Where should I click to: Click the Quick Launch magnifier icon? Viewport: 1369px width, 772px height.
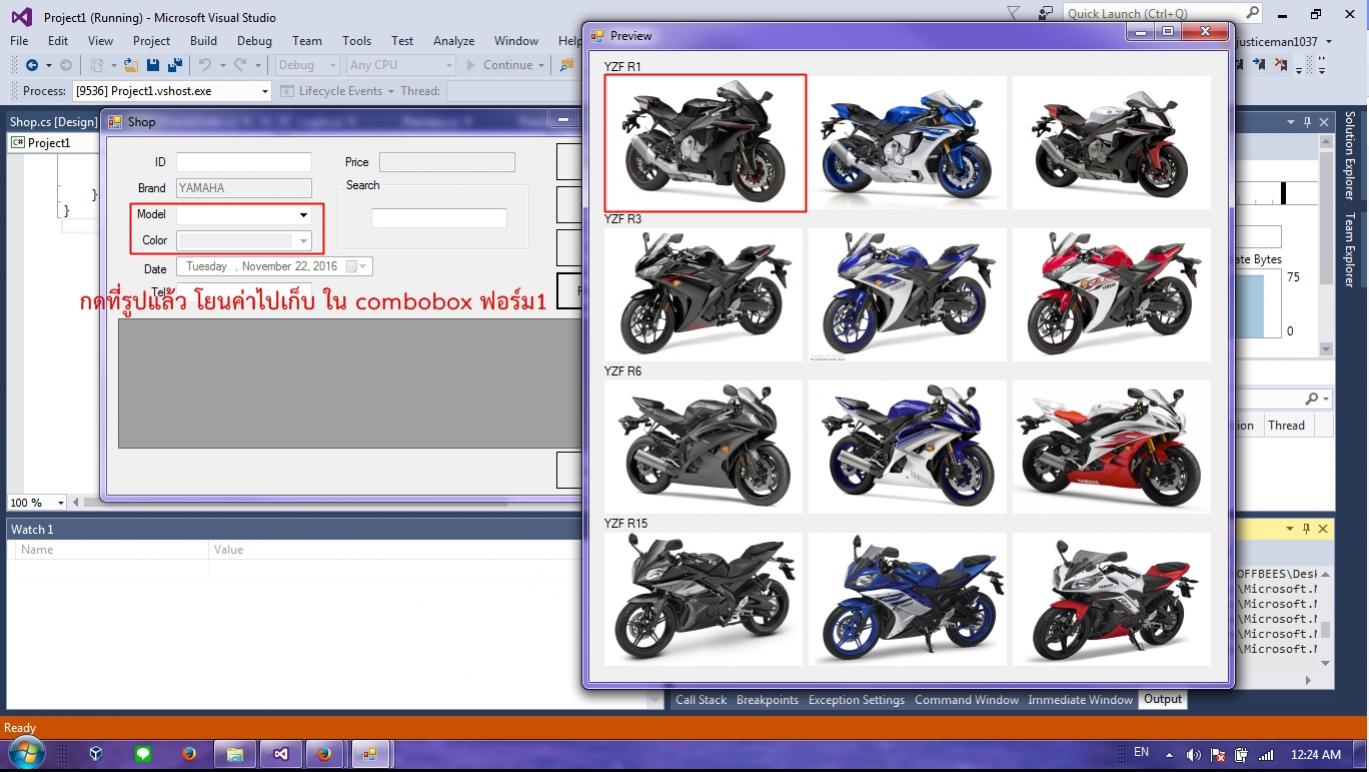coord(1253,13)
